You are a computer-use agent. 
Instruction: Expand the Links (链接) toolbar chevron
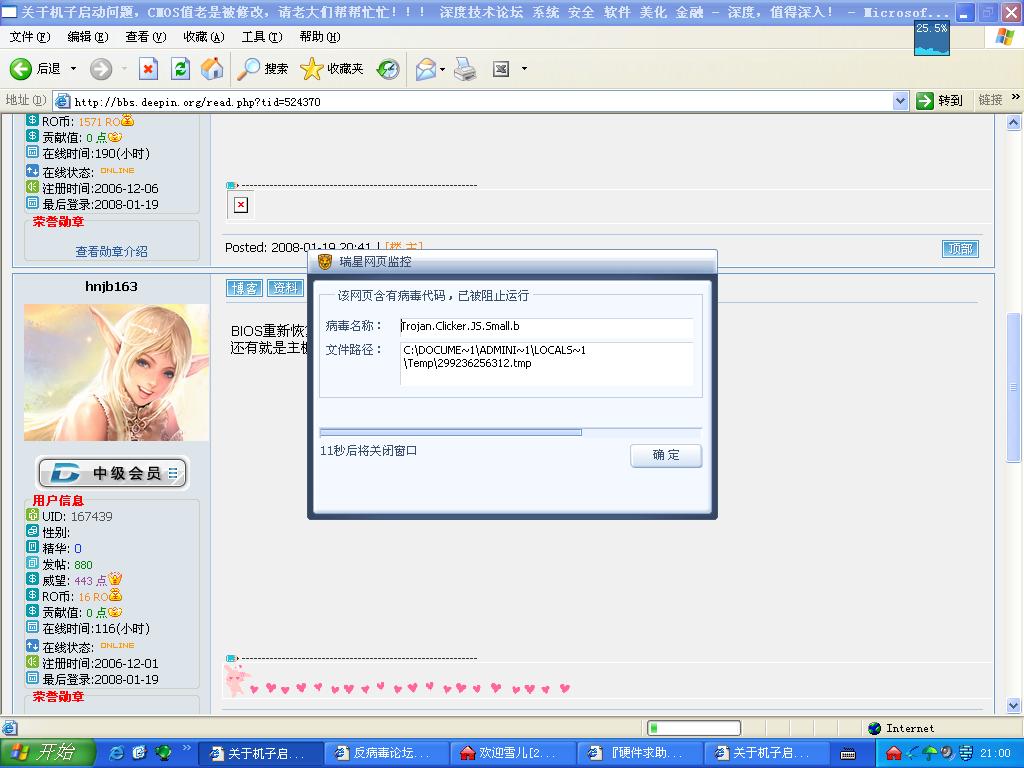(1016, 97)
